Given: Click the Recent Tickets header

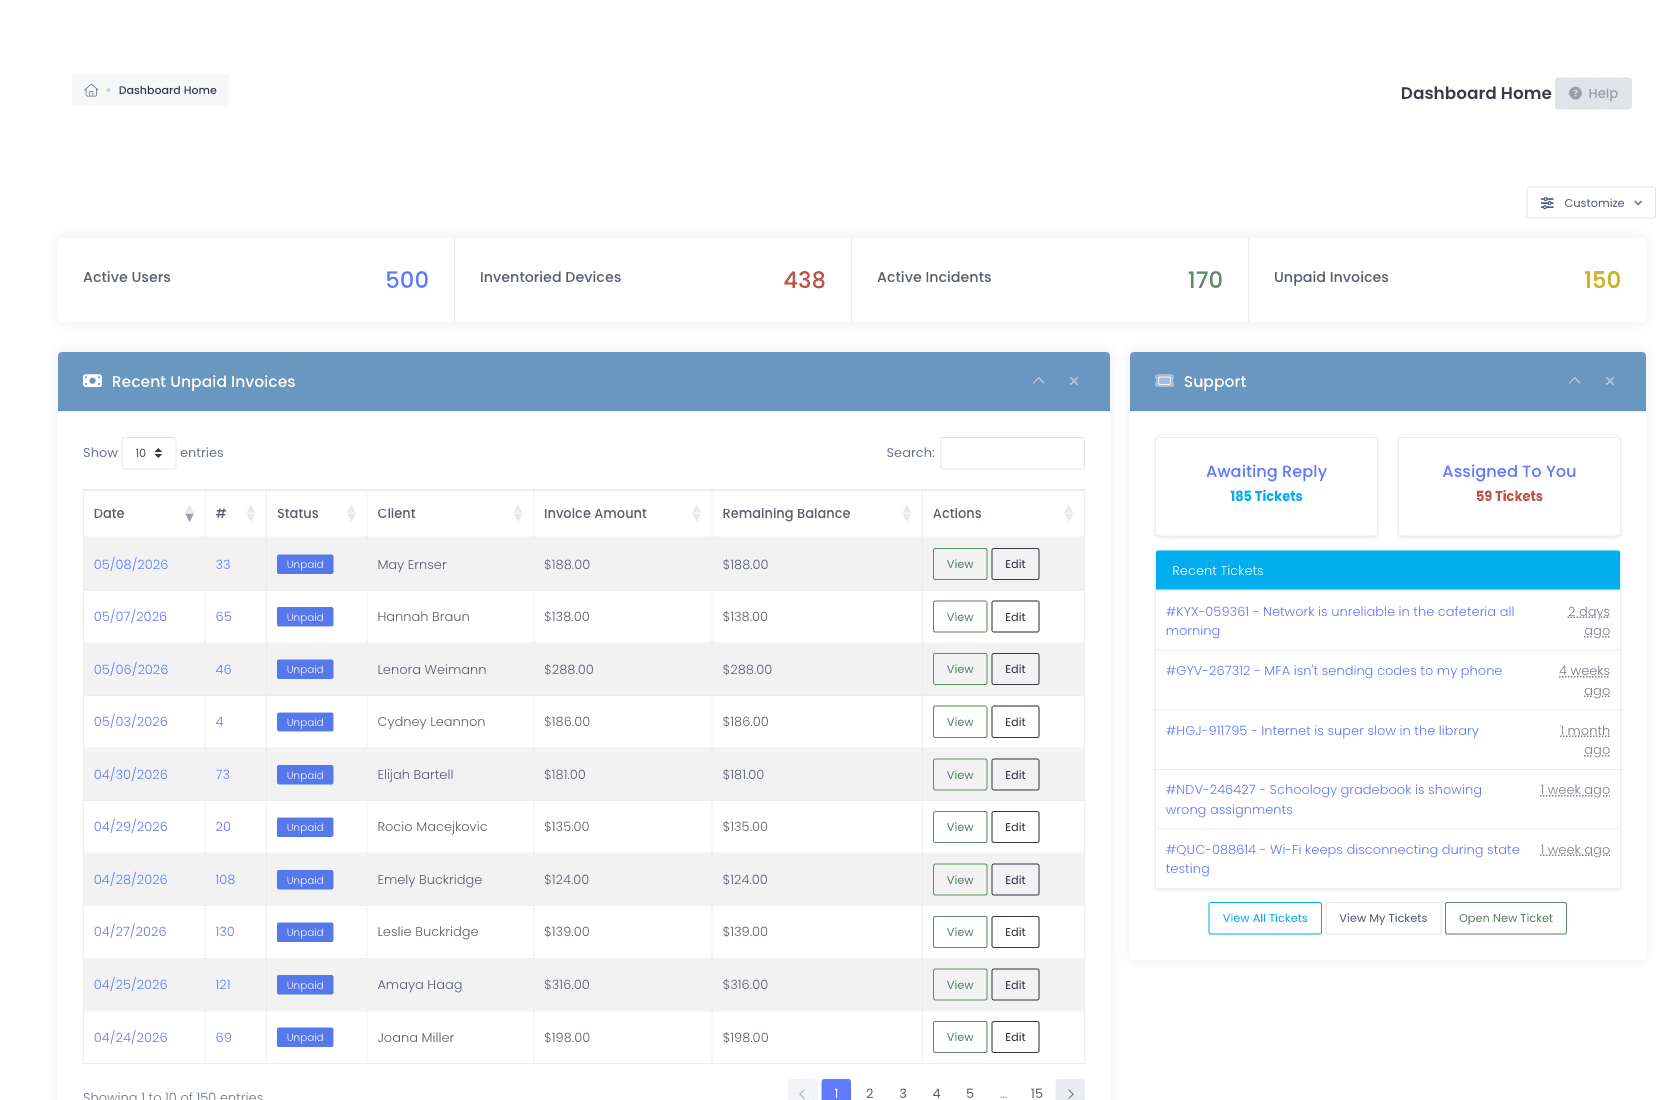Looking at the screenshot, I should [1388, 571].
